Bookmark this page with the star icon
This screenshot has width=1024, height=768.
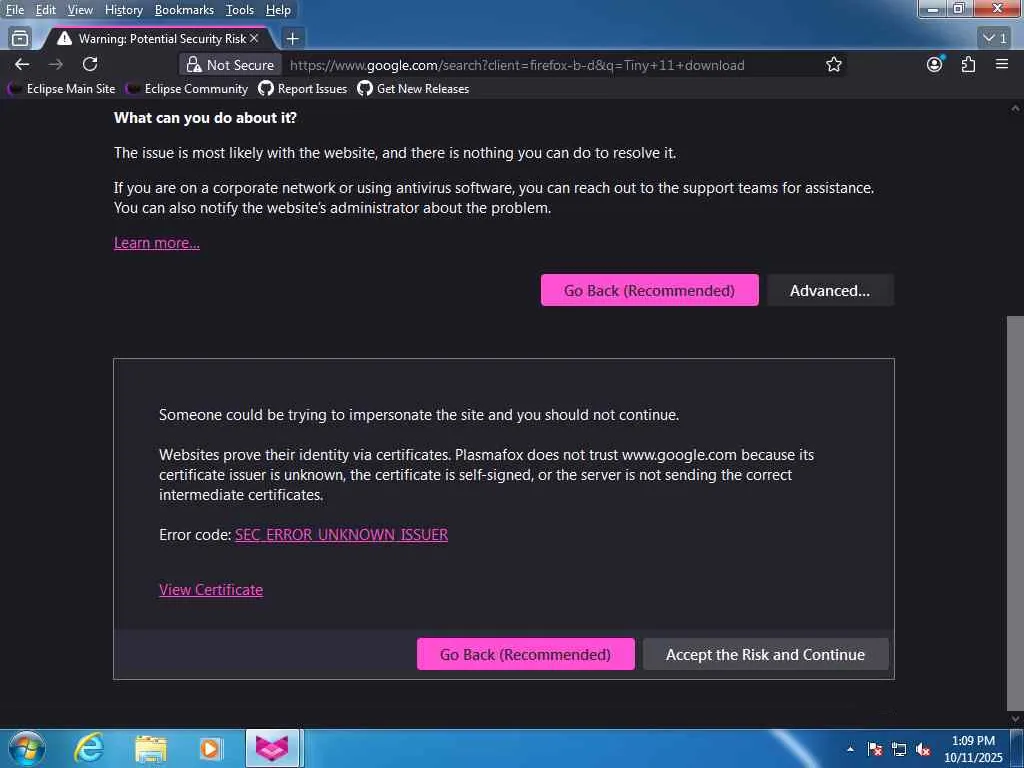(x=833, y=64)
